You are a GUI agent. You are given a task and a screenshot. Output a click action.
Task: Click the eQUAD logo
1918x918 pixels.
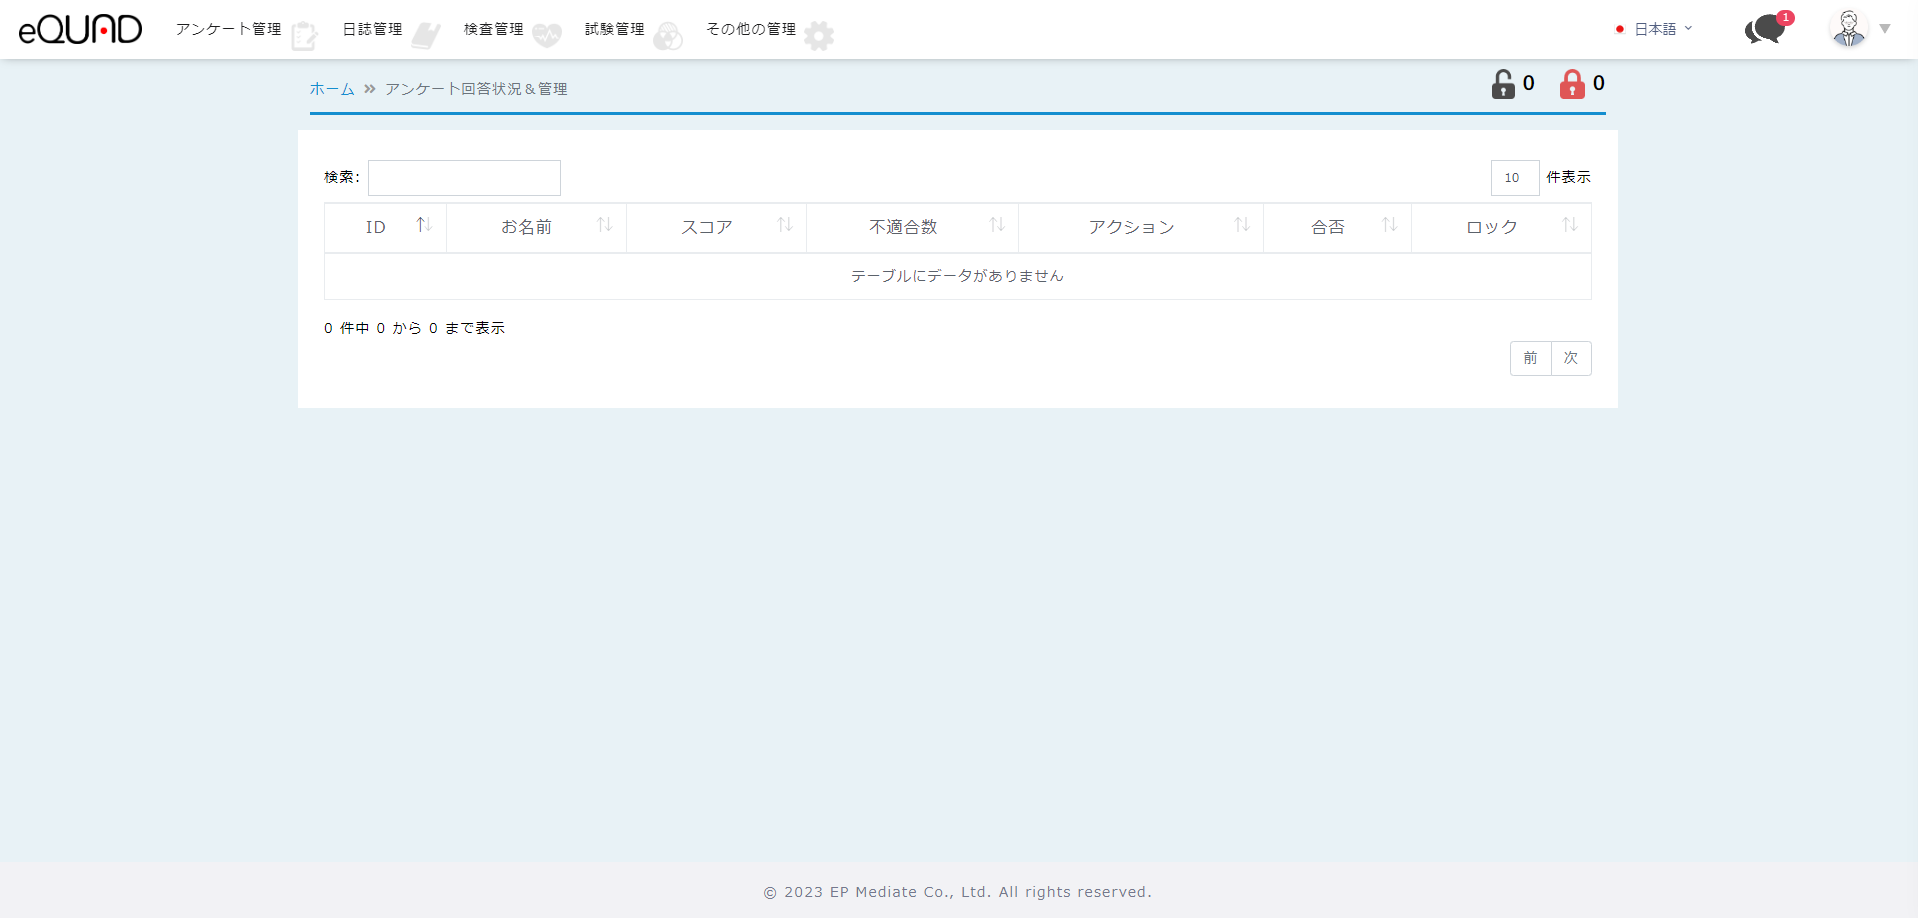80,29
